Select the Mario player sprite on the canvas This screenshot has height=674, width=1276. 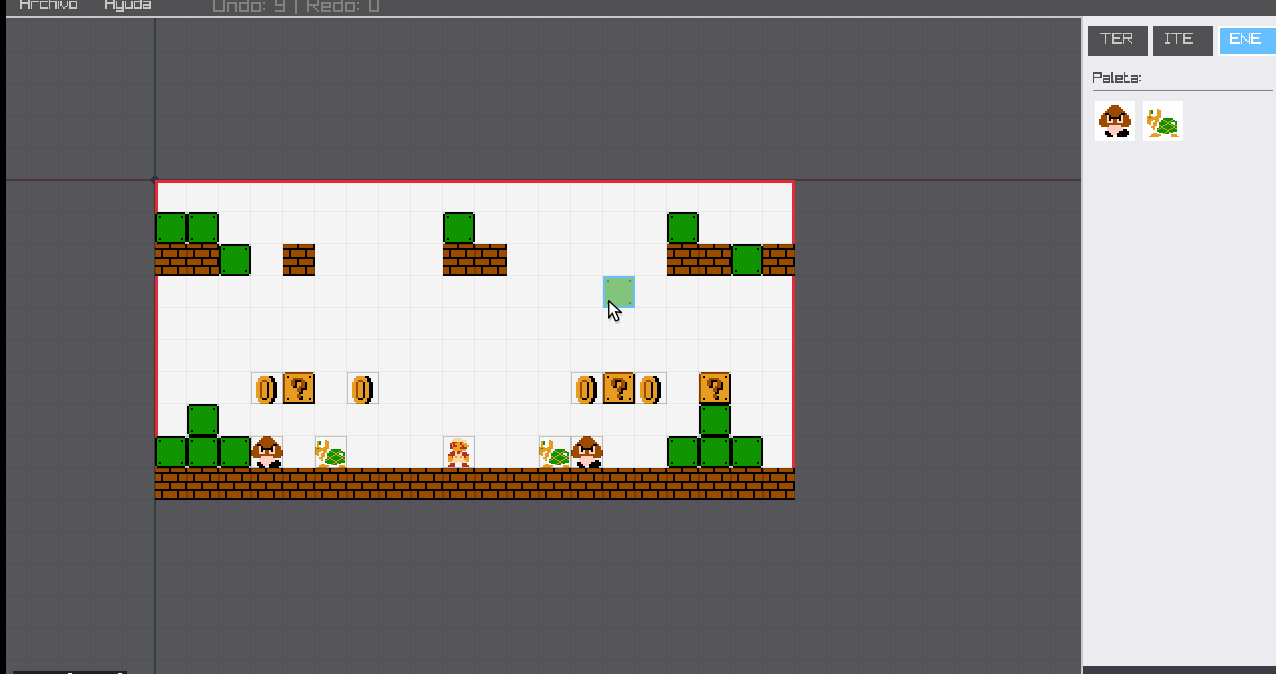[459, 452]
